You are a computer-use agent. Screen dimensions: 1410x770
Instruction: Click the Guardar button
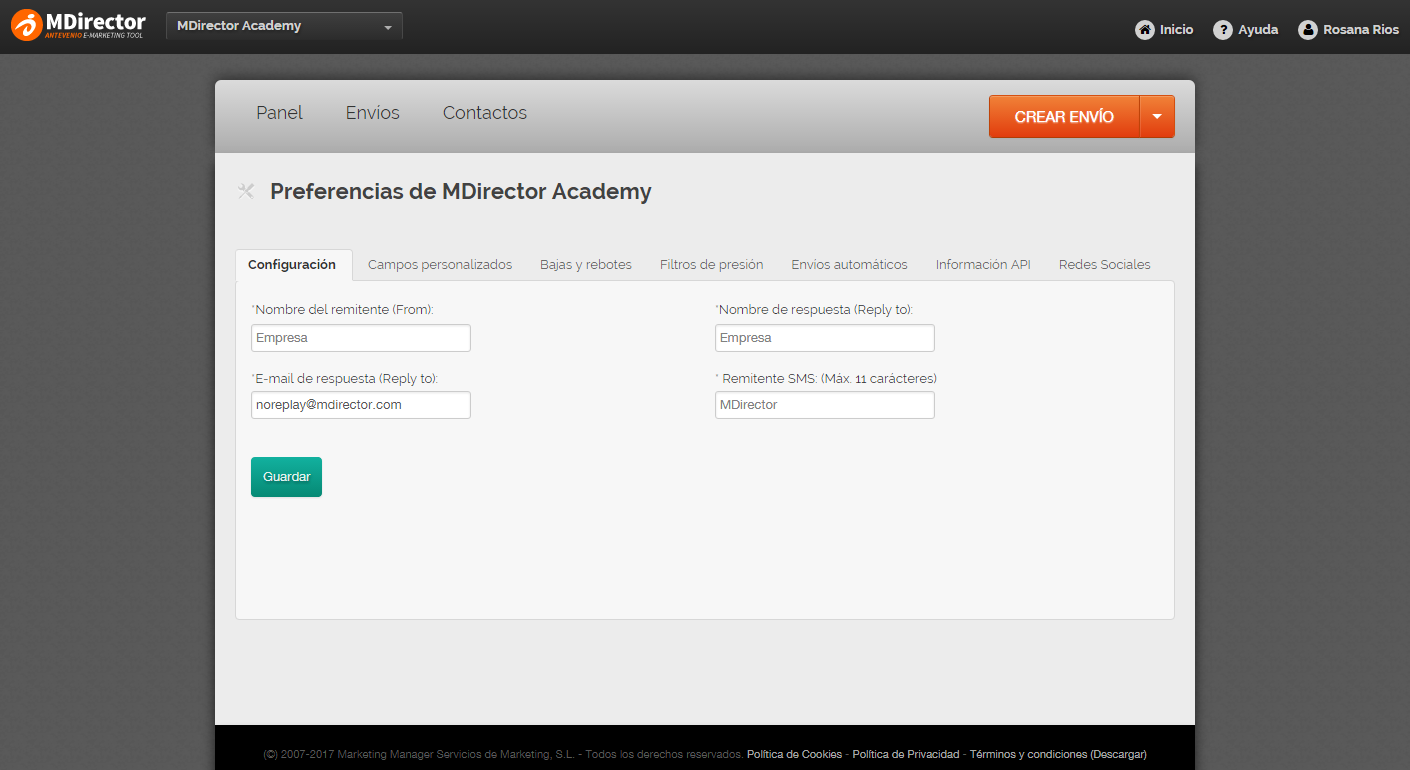(x=286, y=477)
